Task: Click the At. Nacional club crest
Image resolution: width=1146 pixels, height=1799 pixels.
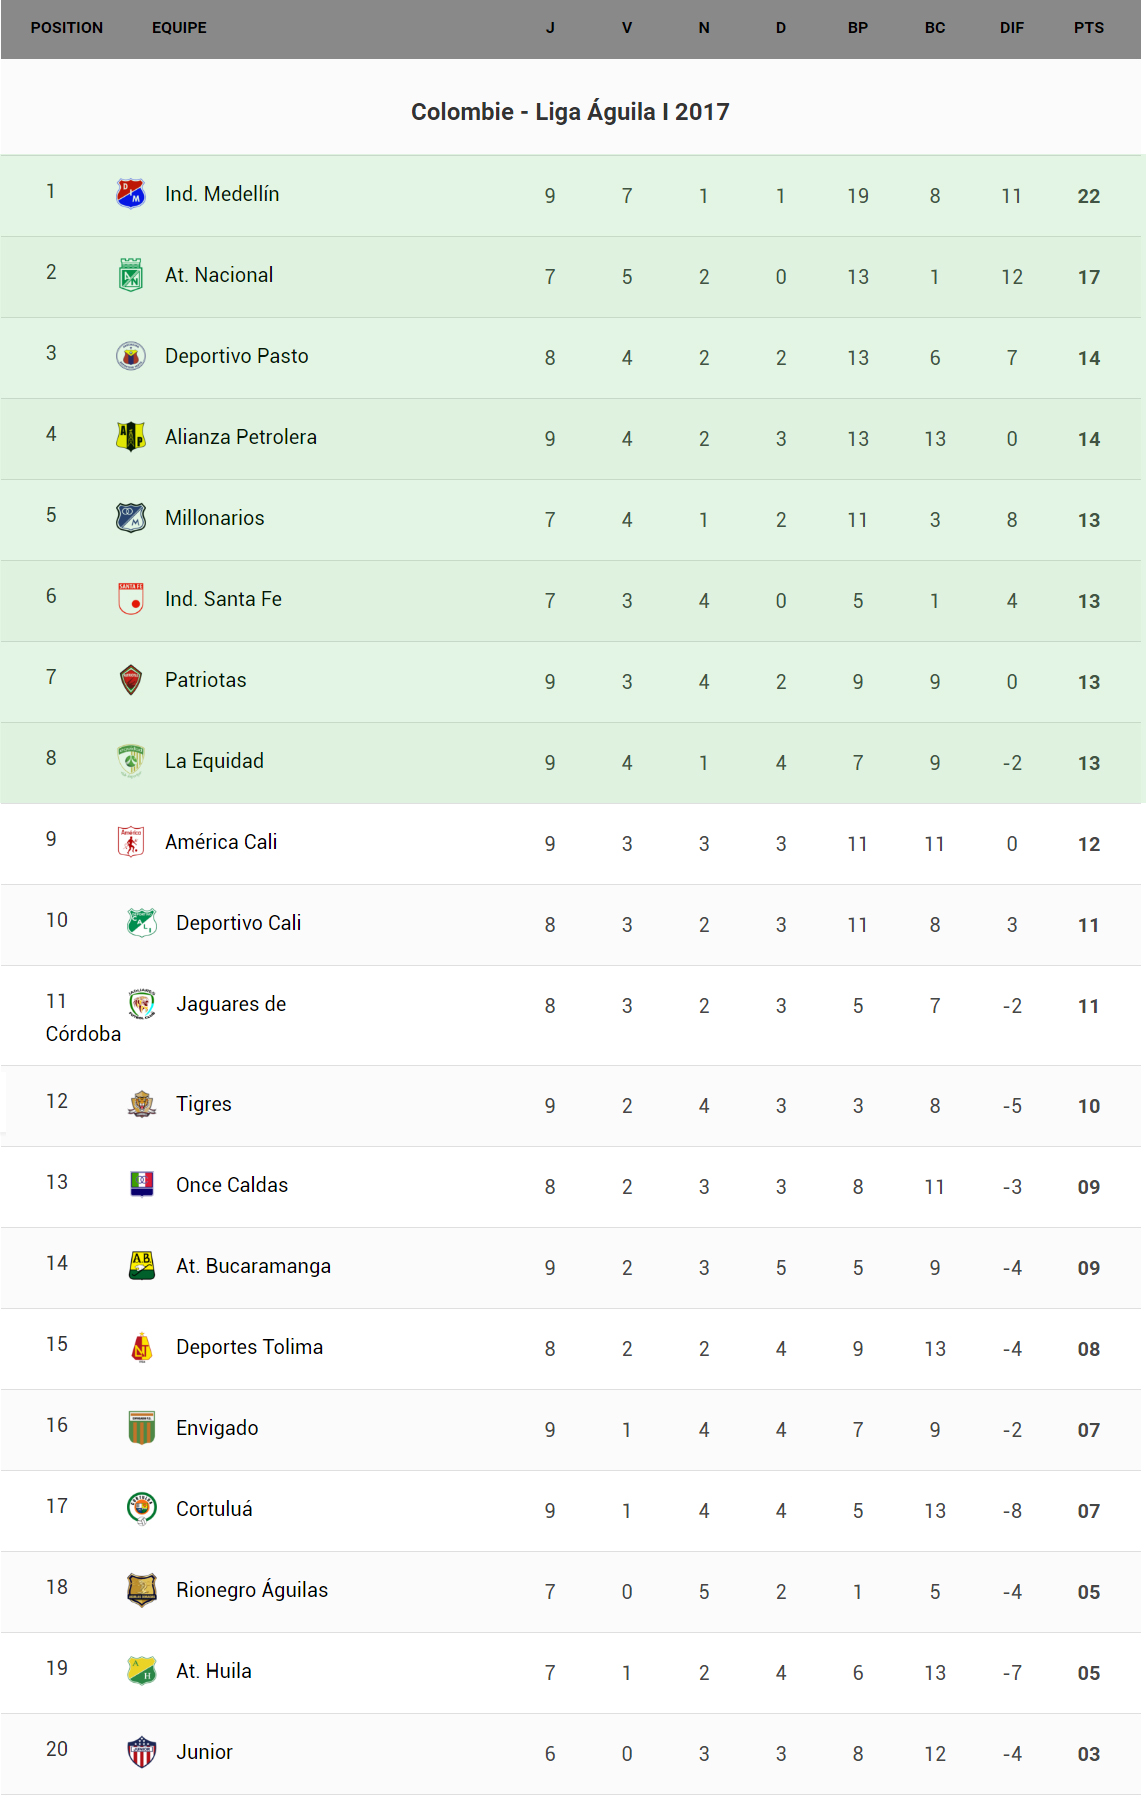Action: click(x=131, y=274)
